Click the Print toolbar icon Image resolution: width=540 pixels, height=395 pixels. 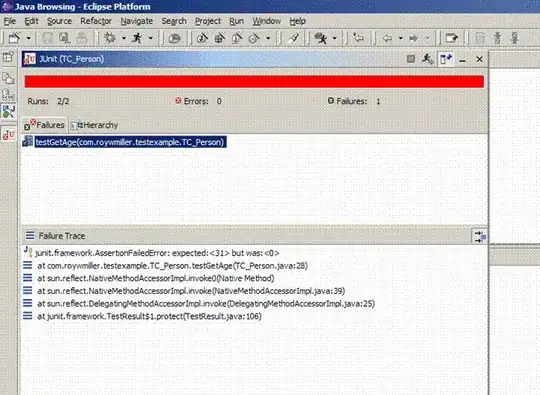pyautogui.click(x=82, y=38)
